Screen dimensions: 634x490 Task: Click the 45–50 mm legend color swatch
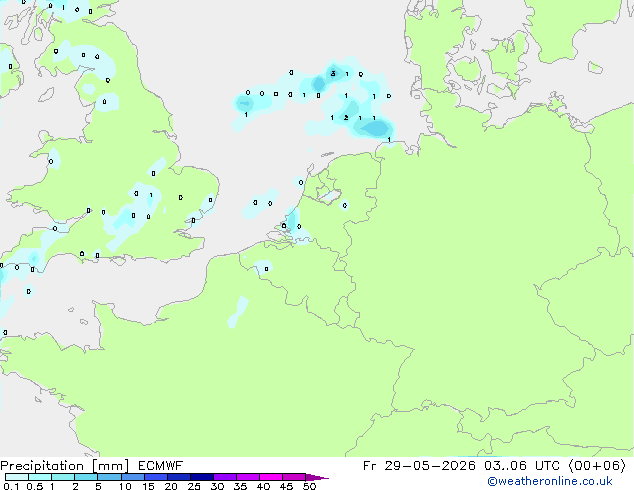click(x=294, y=477)
